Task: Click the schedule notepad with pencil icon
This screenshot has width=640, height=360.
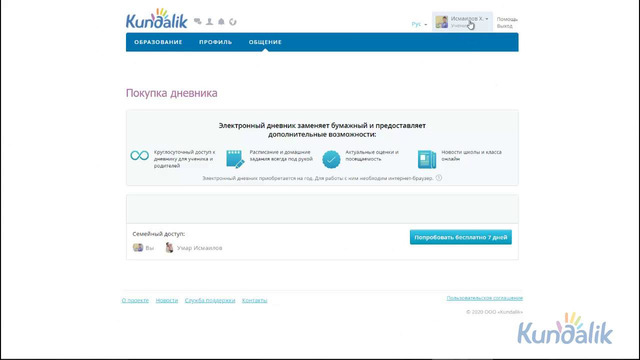Action: (235, 159)
